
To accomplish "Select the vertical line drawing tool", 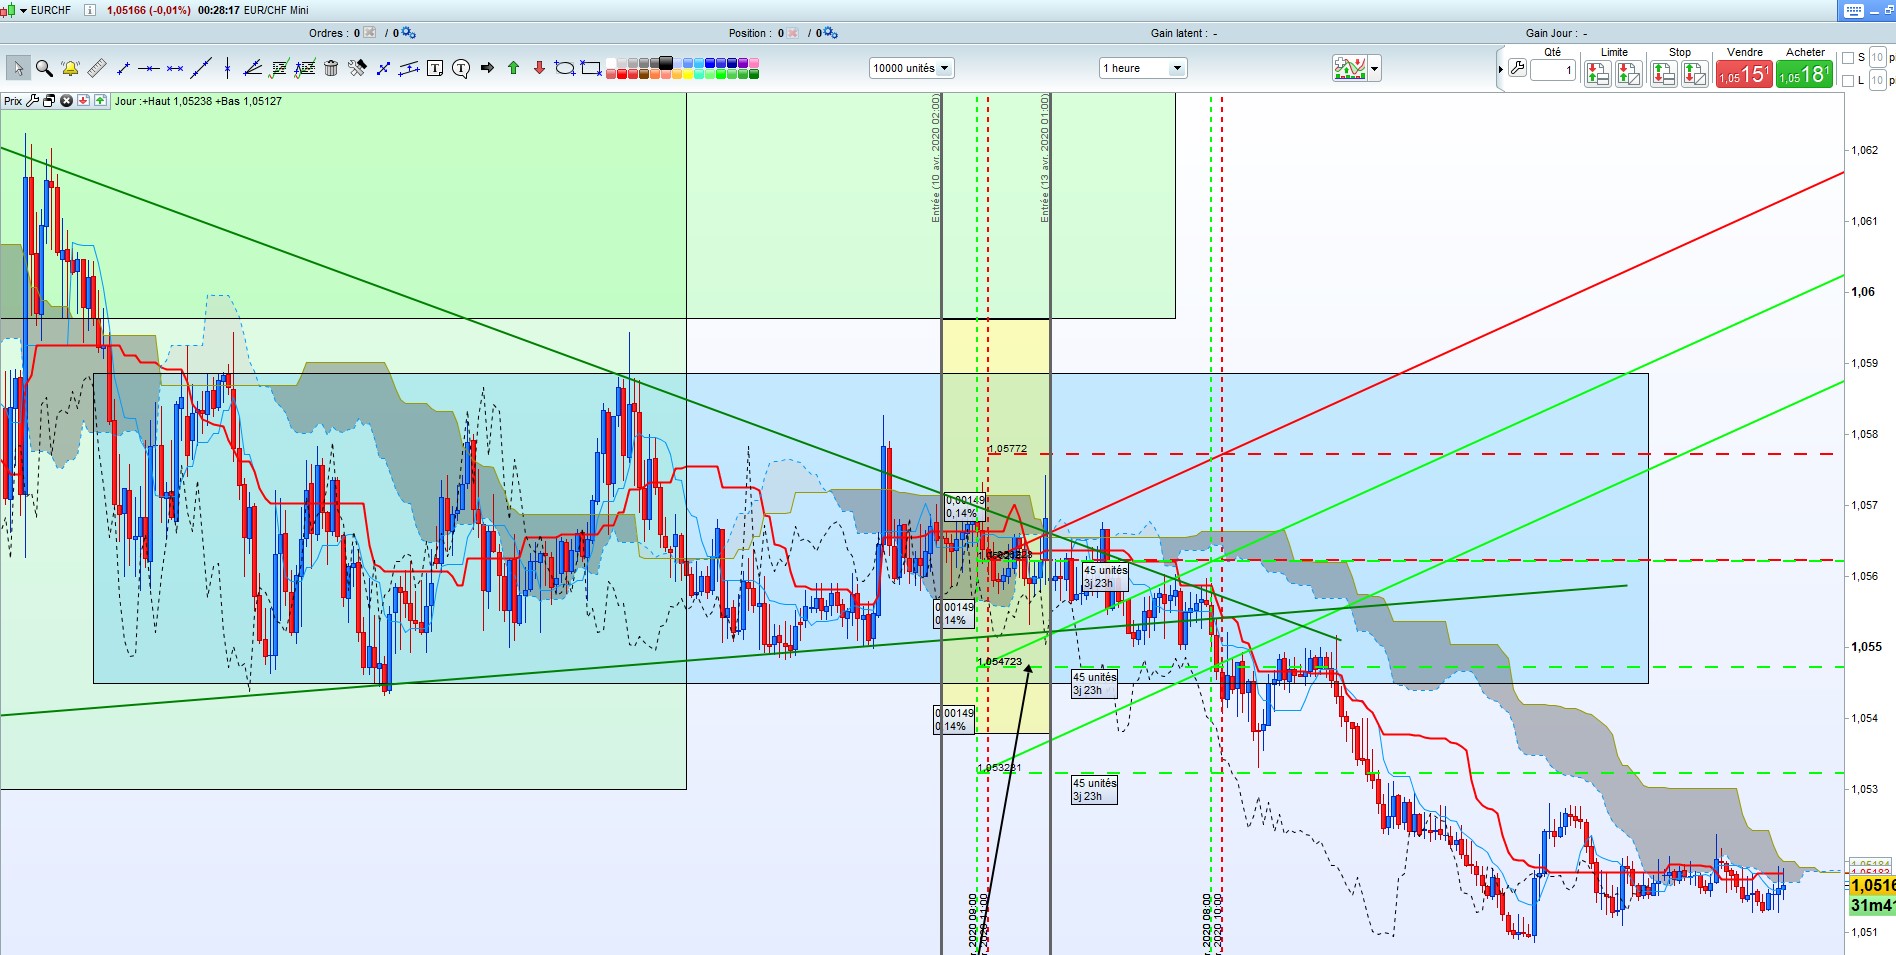I will point(228,68).
